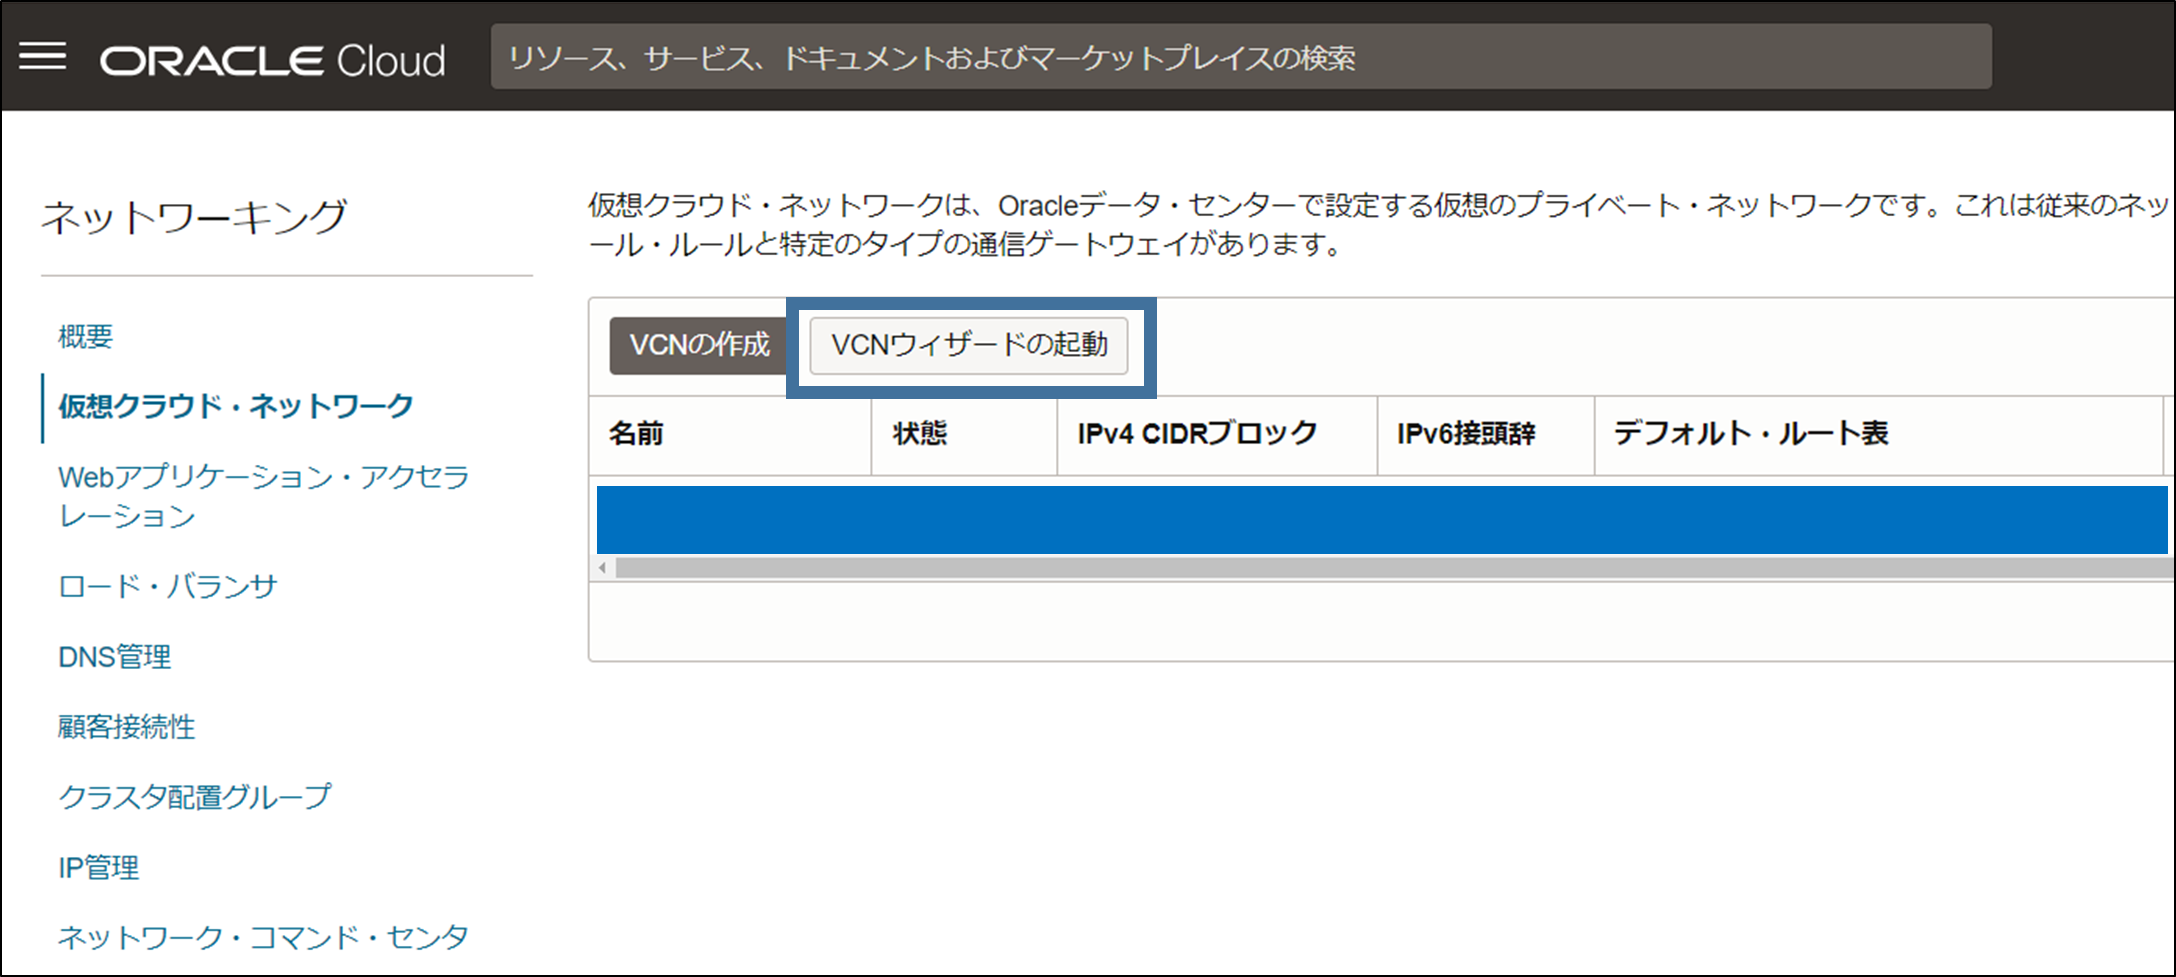Click the VCNの作成 button
This screenshot has width=2176, height=977.
tap(699, 345)
